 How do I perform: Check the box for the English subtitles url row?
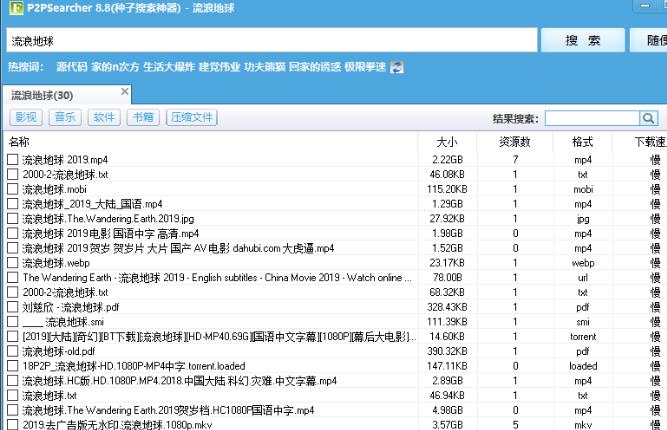pyautogui.click(x=13, y=277)
